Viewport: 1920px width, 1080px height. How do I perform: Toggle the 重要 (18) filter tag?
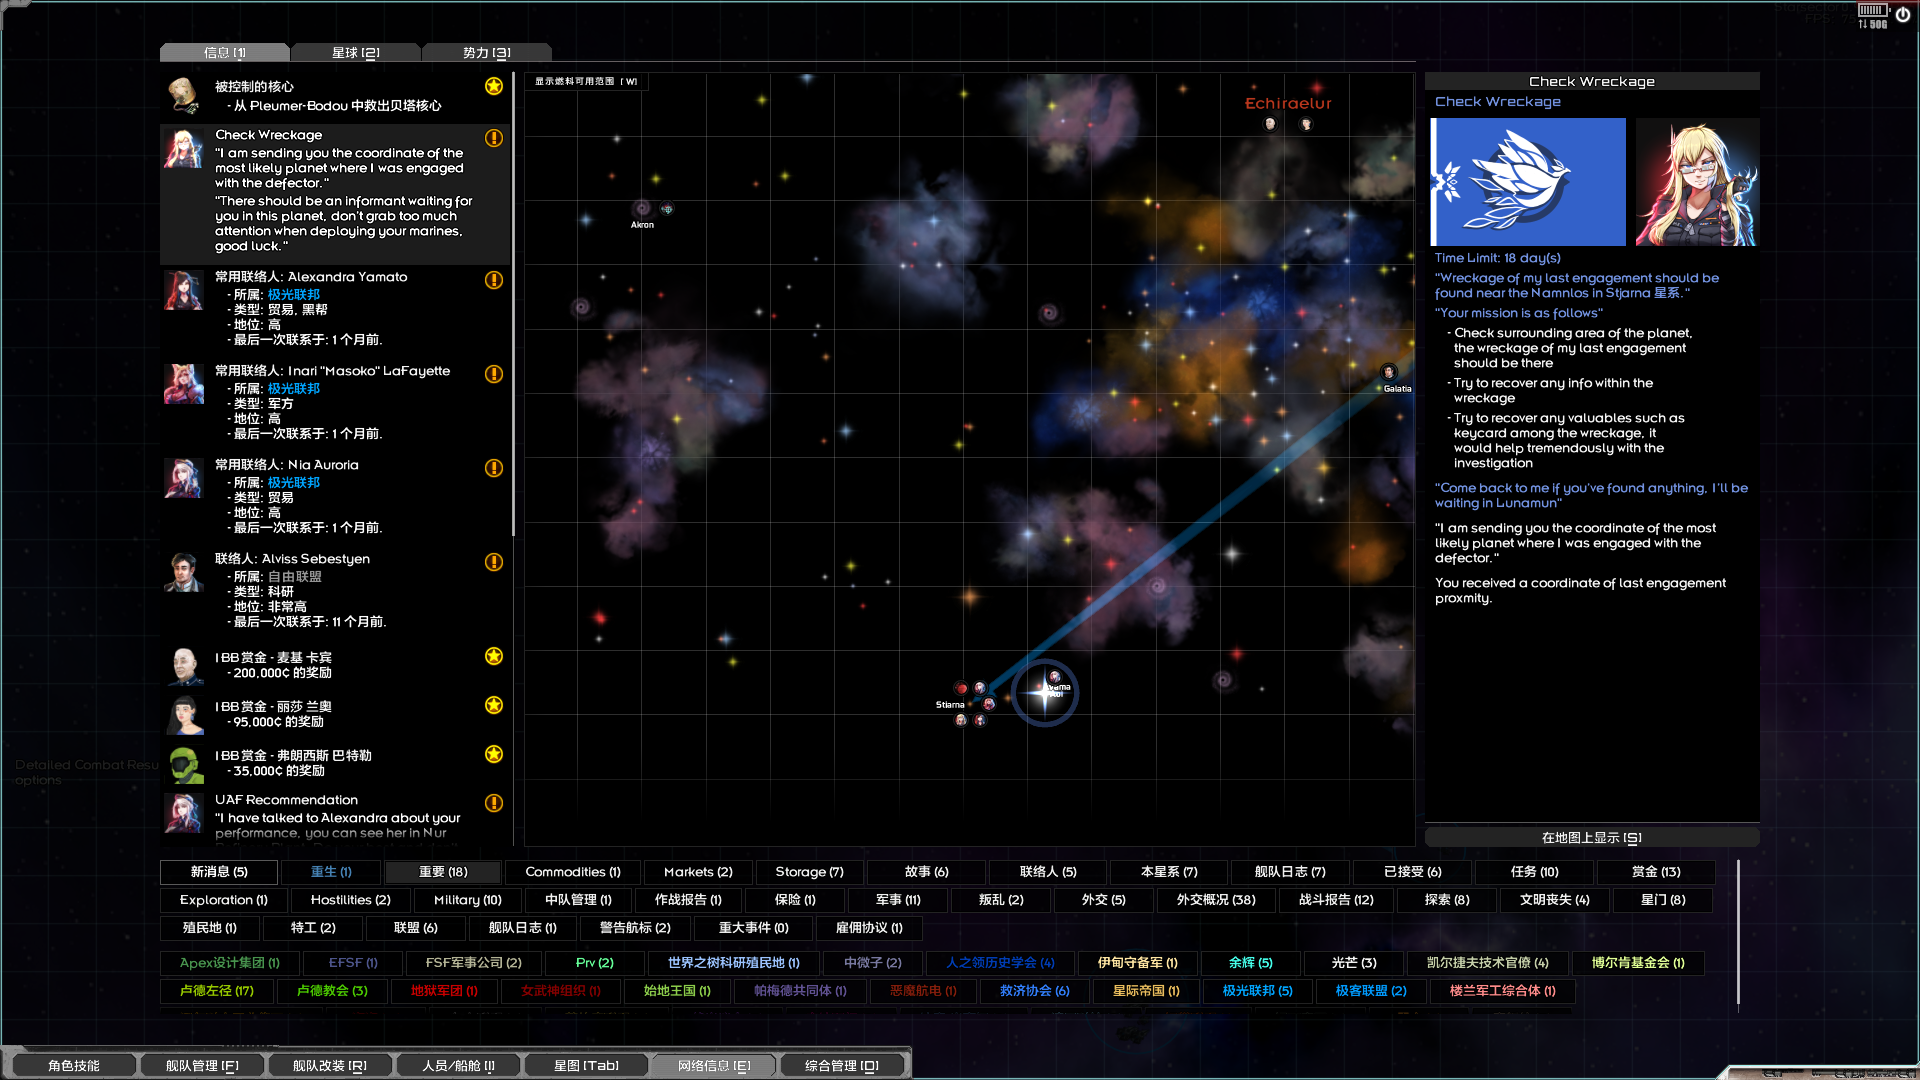click(443, 872)
